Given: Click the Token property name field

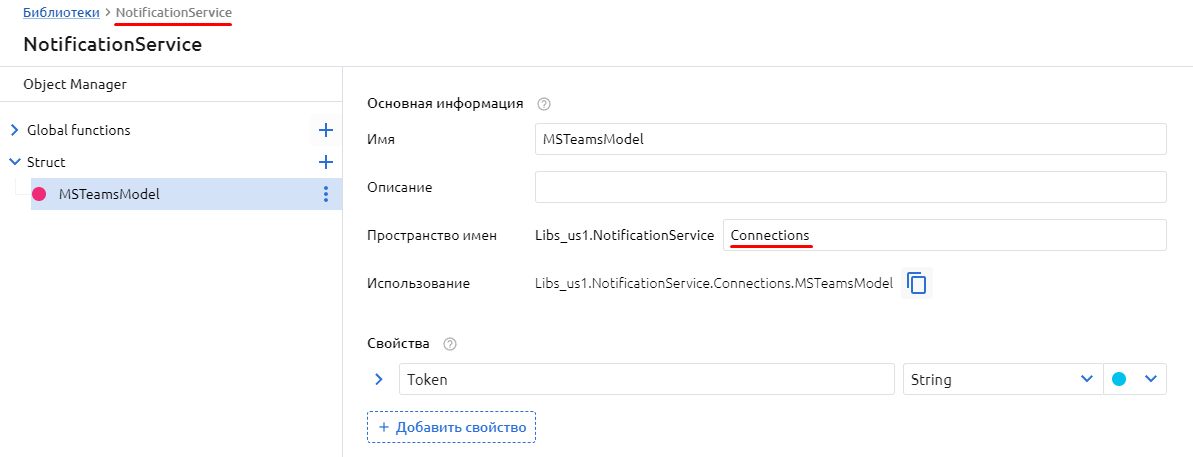Looking at the screenshot, I should coord(646,380).
